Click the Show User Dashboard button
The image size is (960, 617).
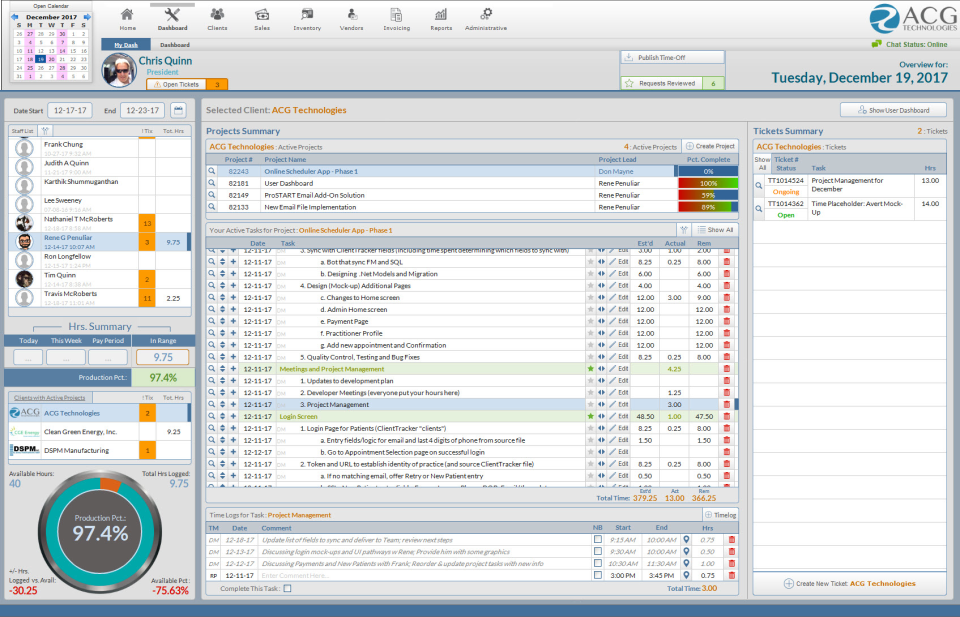(x=893, y=110)
